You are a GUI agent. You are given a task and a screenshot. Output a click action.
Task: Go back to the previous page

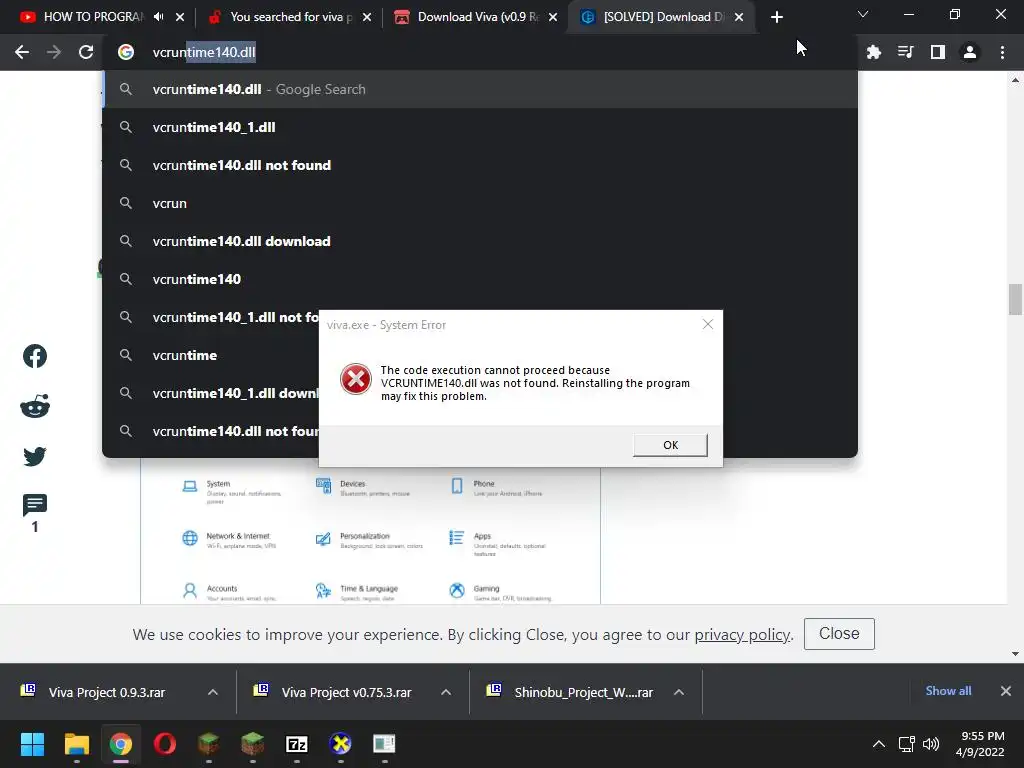click(22, 52)
